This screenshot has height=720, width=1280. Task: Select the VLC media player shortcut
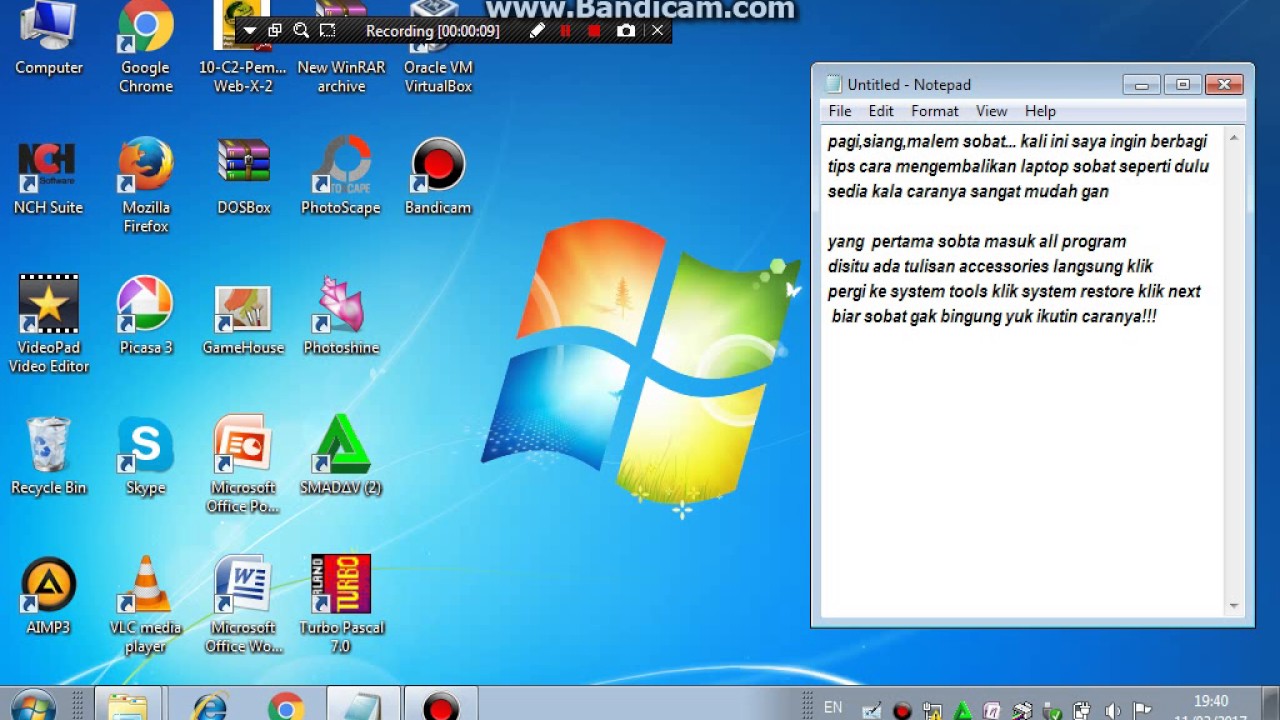[146, 605]
